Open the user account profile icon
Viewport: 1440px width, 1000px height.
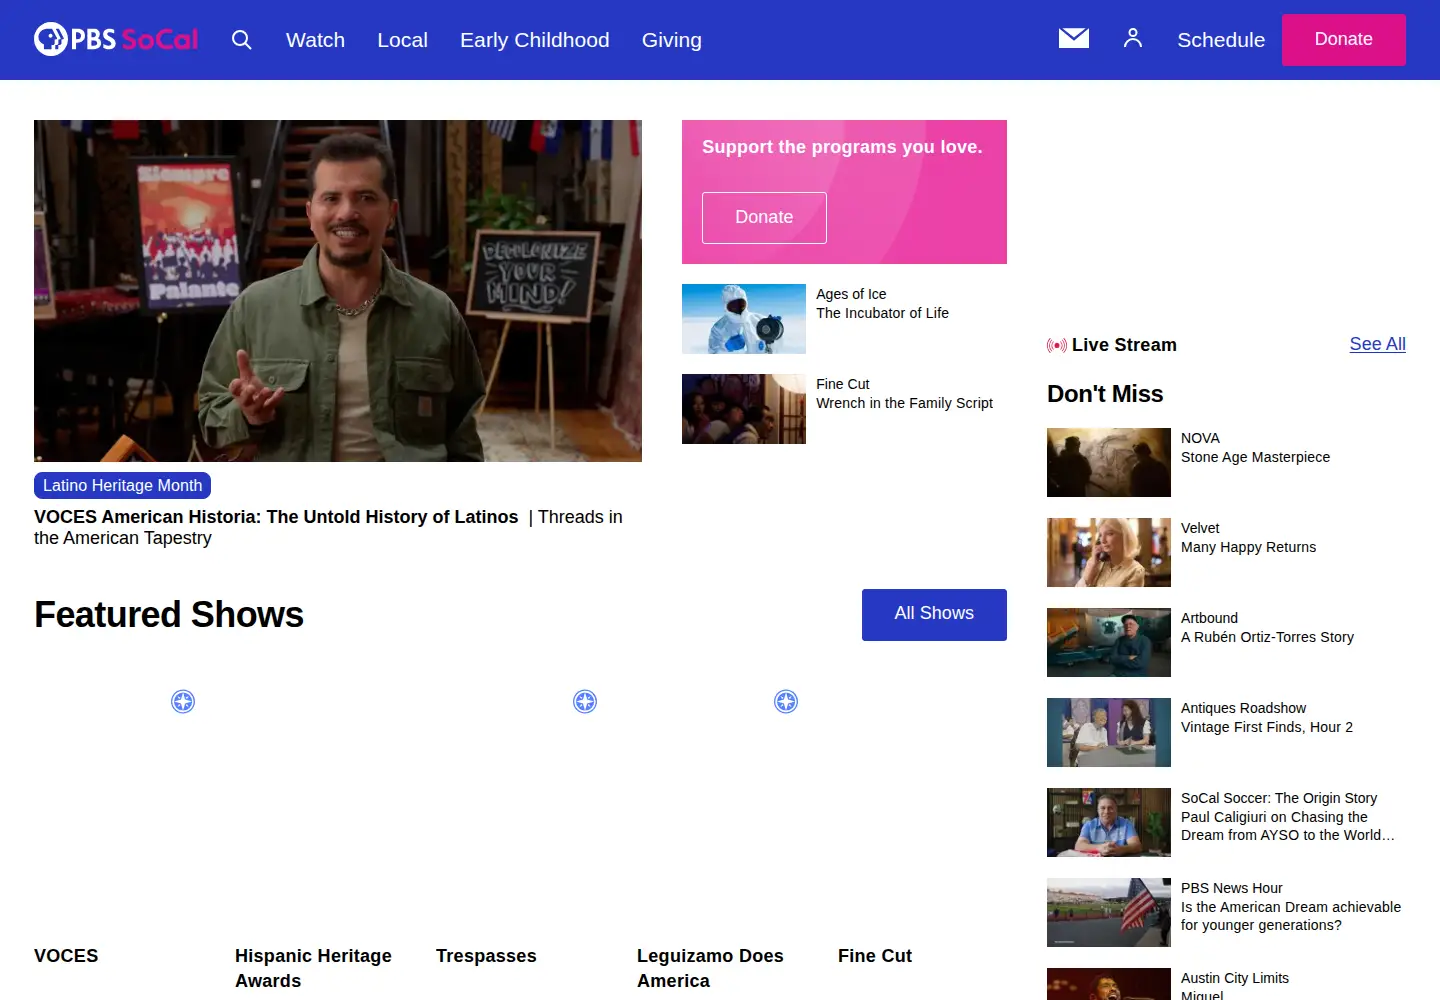1132,38
